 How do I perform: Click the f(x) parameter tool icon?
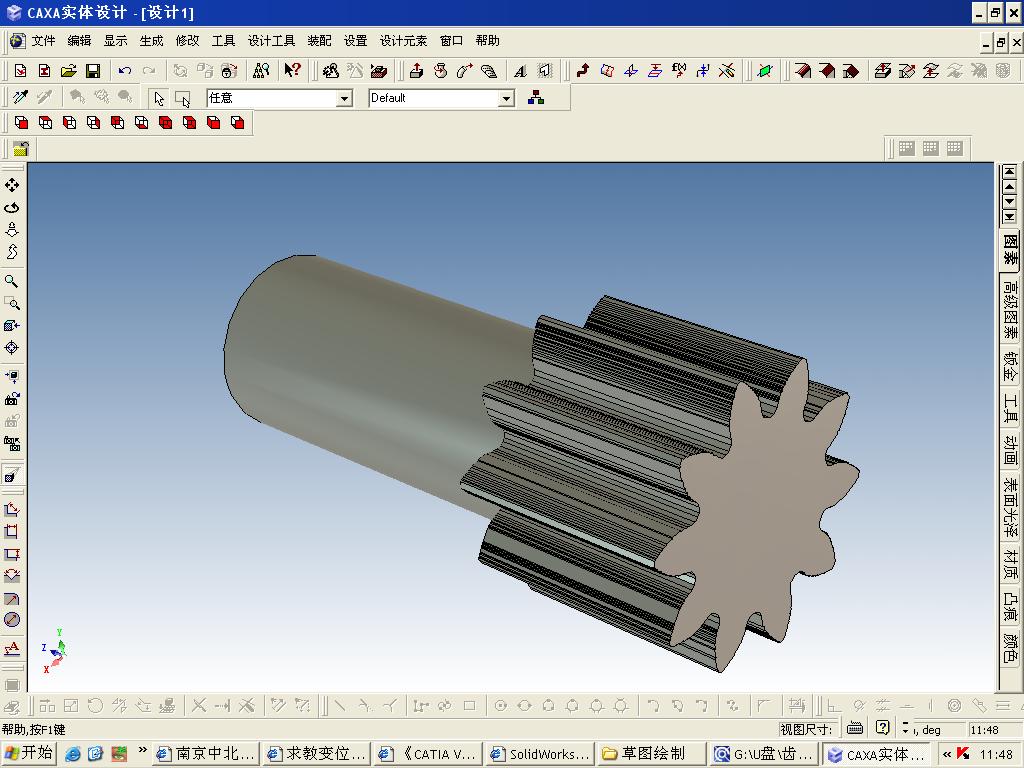click(x=679, y=70)
